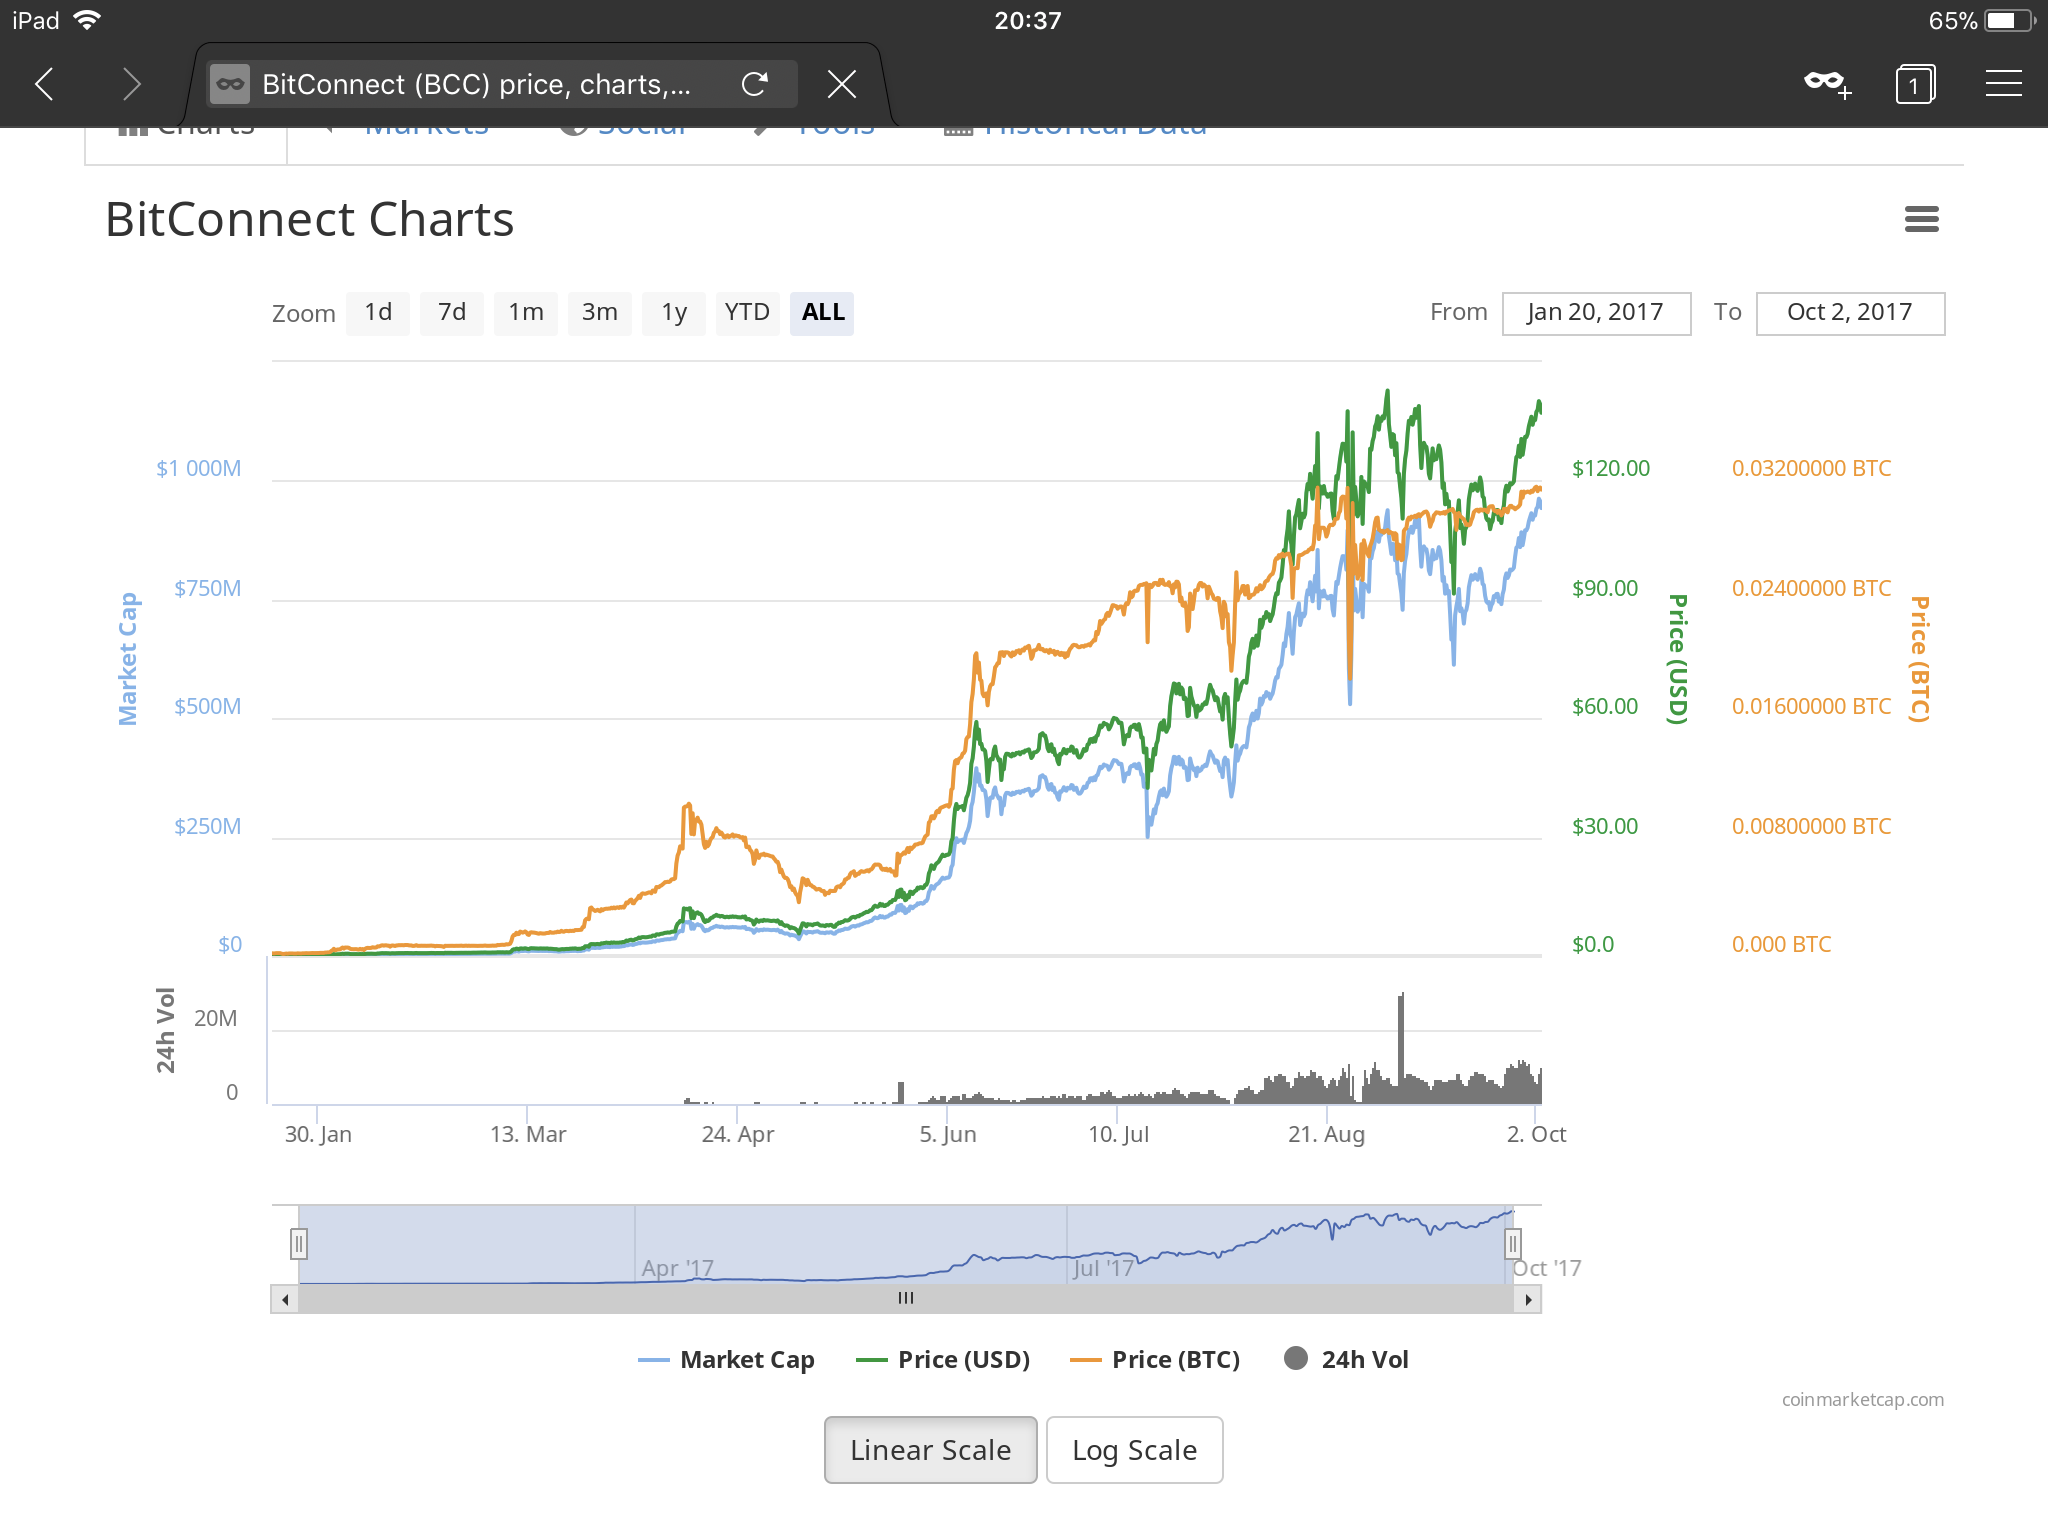Open the browser hamburger menu

(x=2003, y=84)
